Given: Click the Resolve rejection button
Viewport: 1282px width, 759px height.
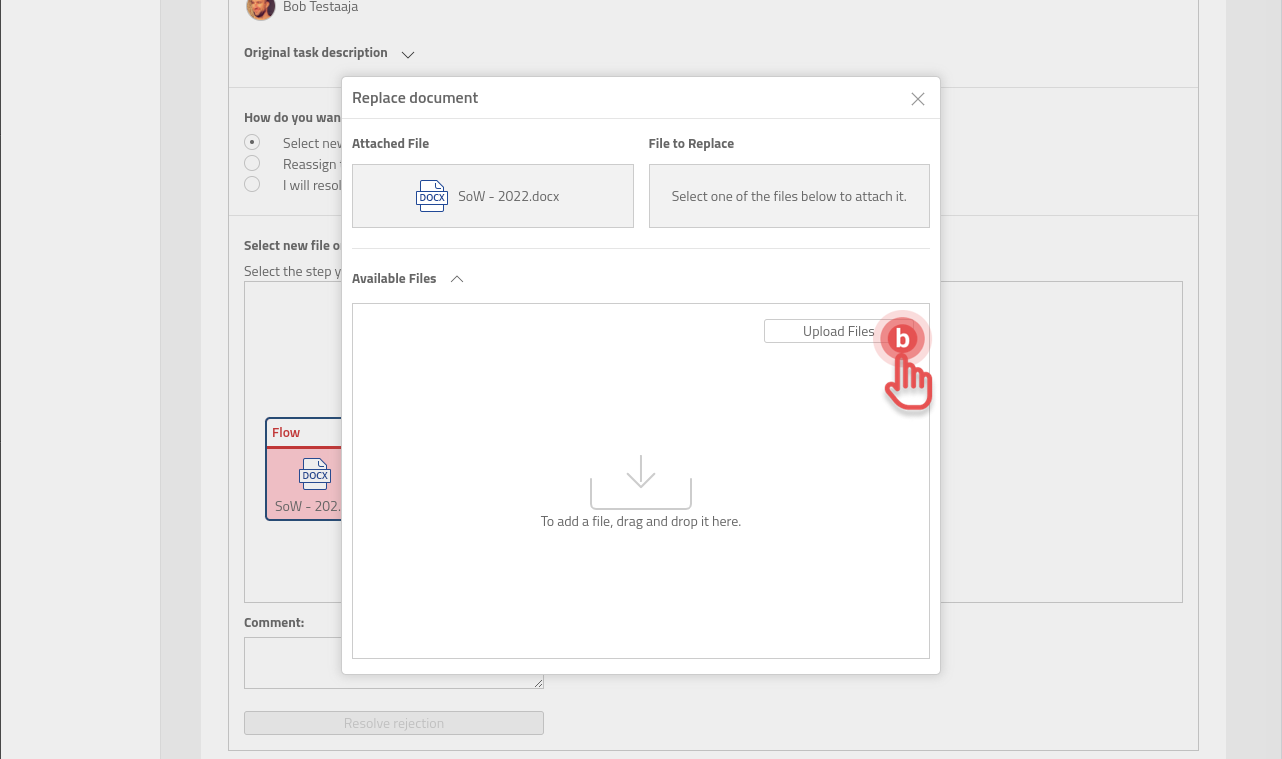Looking at the screenshot, I should pyautogui.click(x=393, y=722).
